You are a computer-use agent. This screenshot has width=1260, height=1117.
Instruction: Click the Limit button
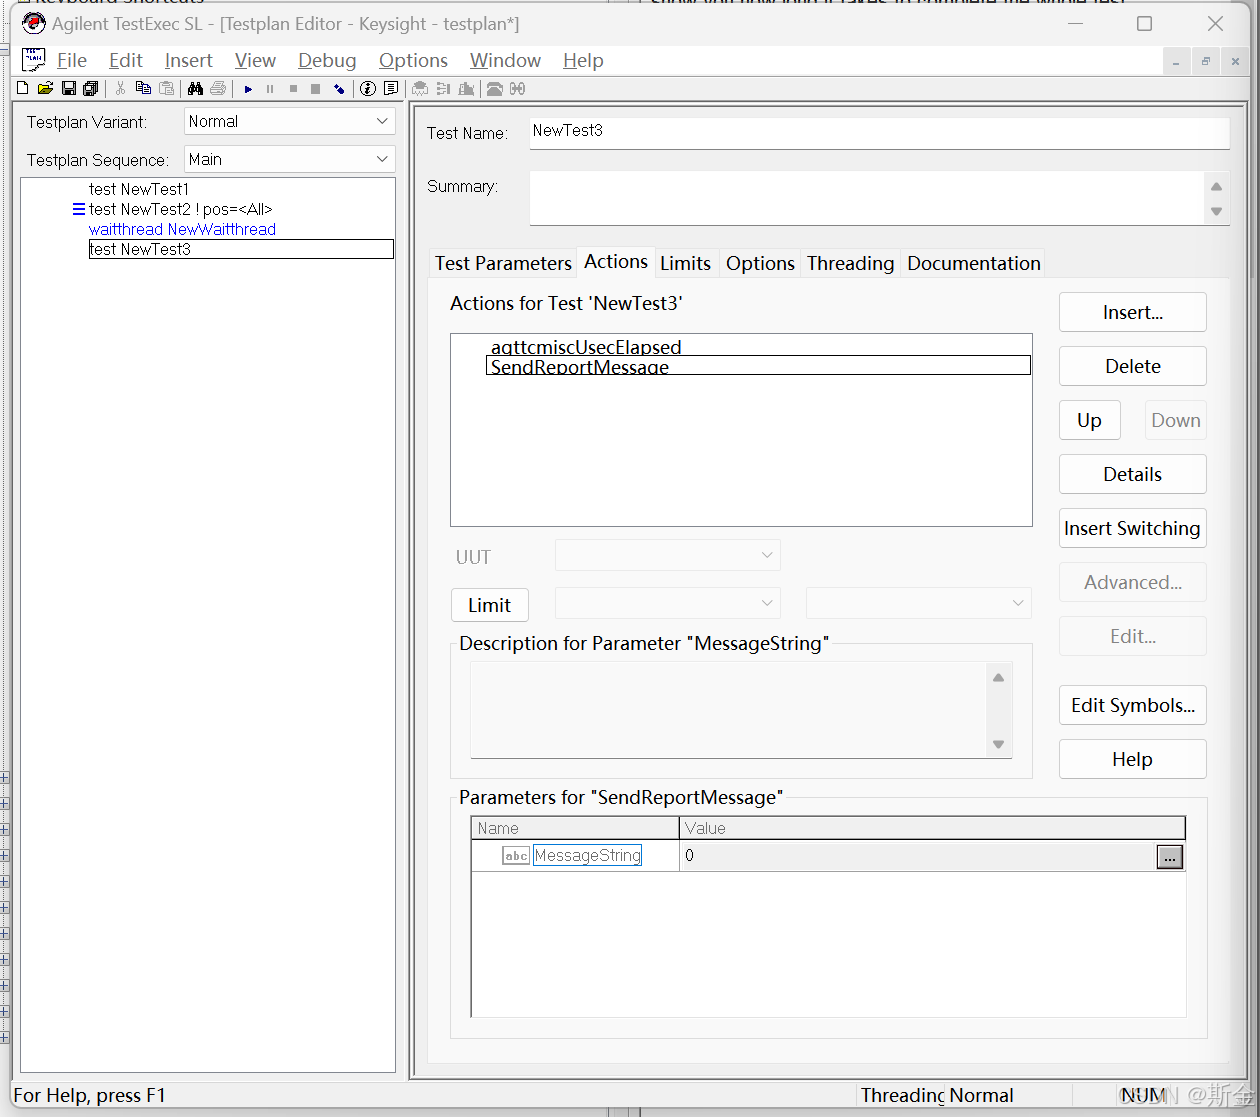tap(490, 605)
